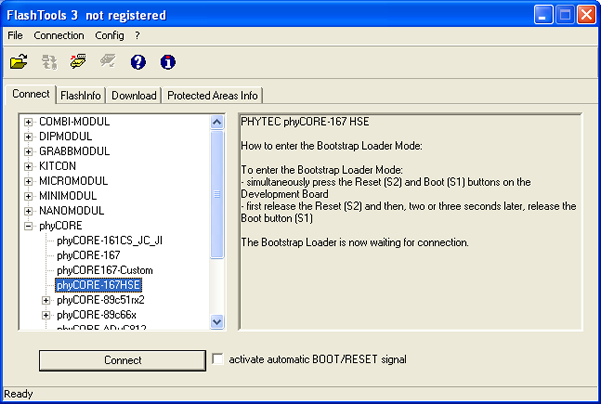Open the File menu

(x=15, y=35)
